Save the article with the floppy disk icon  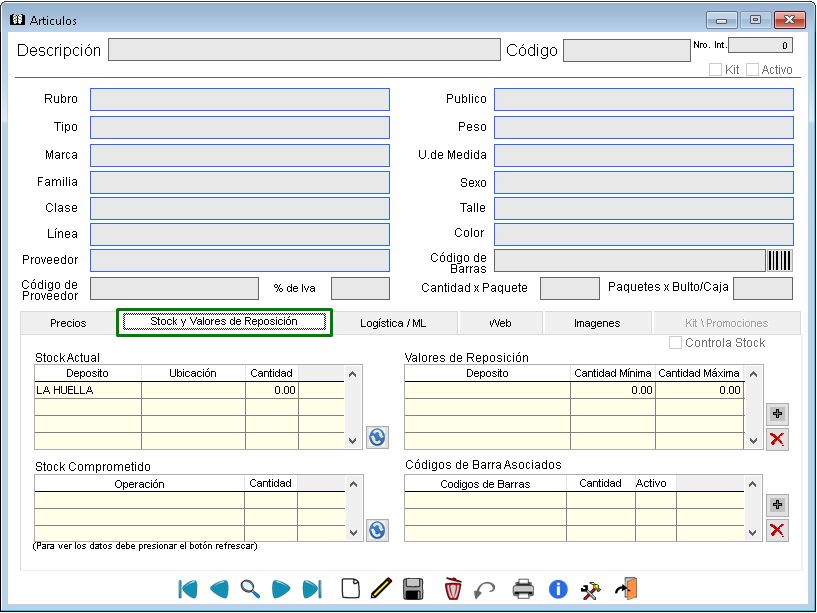coord(413,589)
